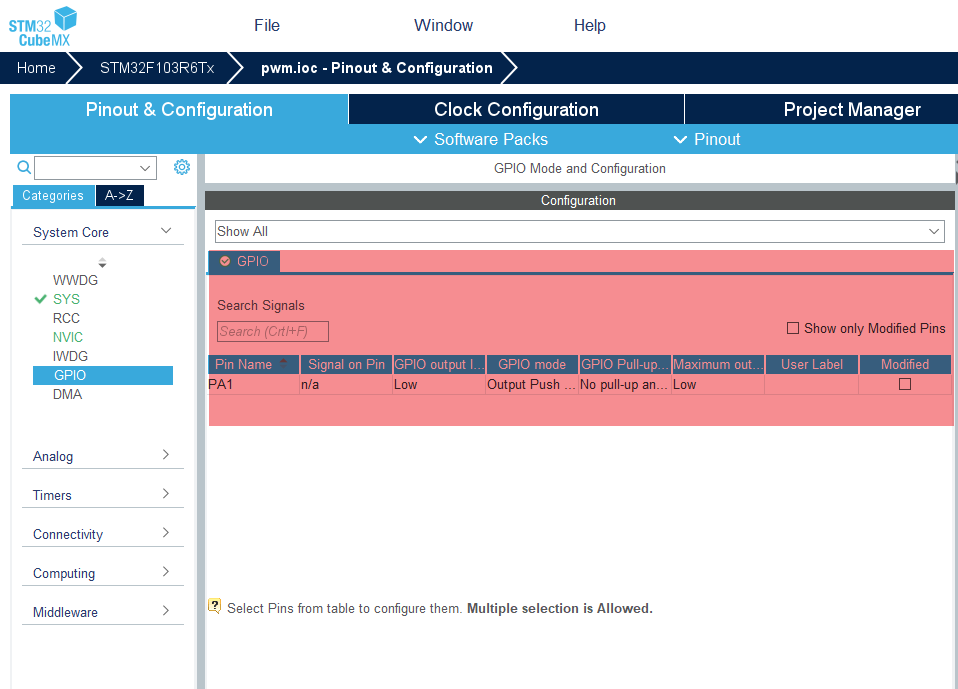Click the Output Push mode cell
The width and height of the screenshot is (958, 689).
pyautogui.click(x=532, y=385)
